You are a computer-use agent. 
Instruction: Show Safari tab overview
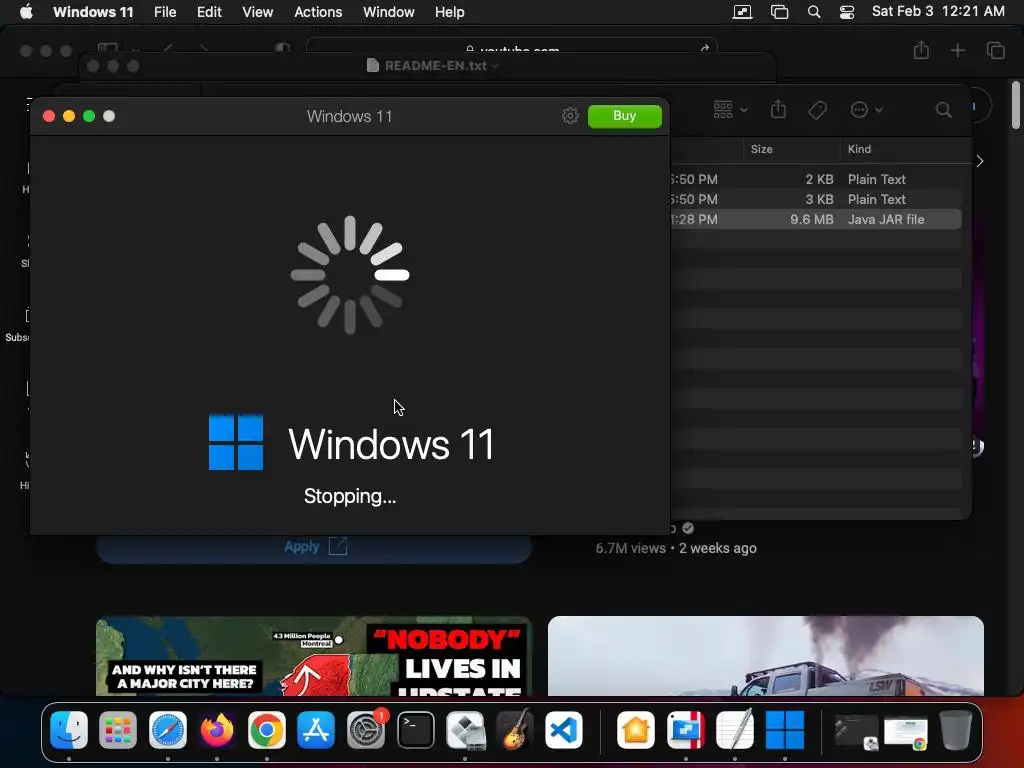tap(995, 50)
